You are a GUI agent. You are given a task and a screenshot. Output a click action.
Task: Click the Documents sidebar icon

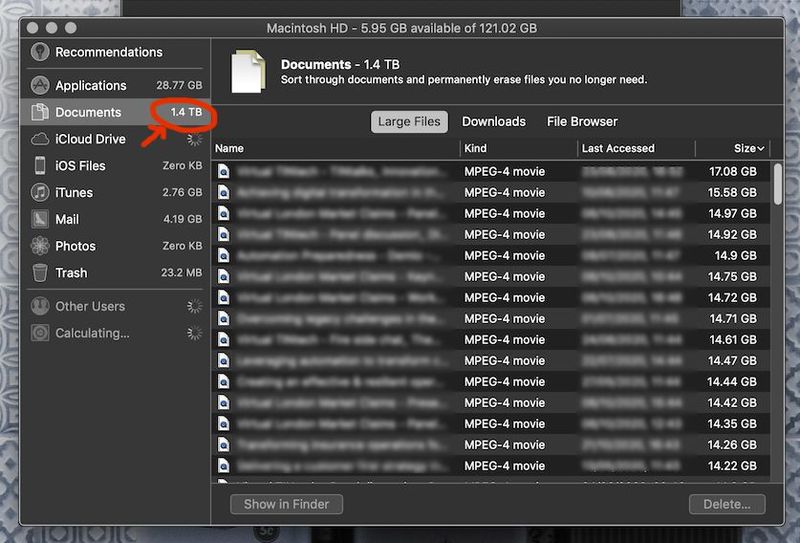click(x=40, y=112)
